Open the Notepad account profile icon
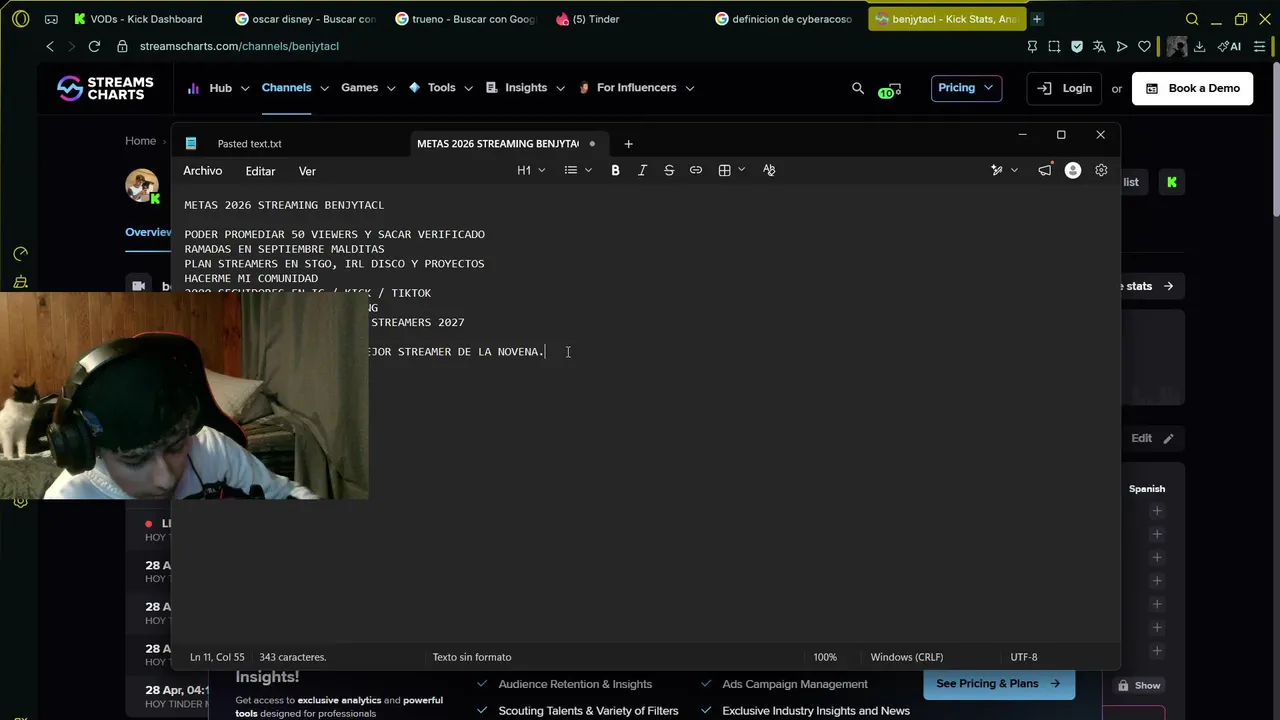Viewport: 1280px width, 720px height. pyautogui.click(x=1073, y=170)
